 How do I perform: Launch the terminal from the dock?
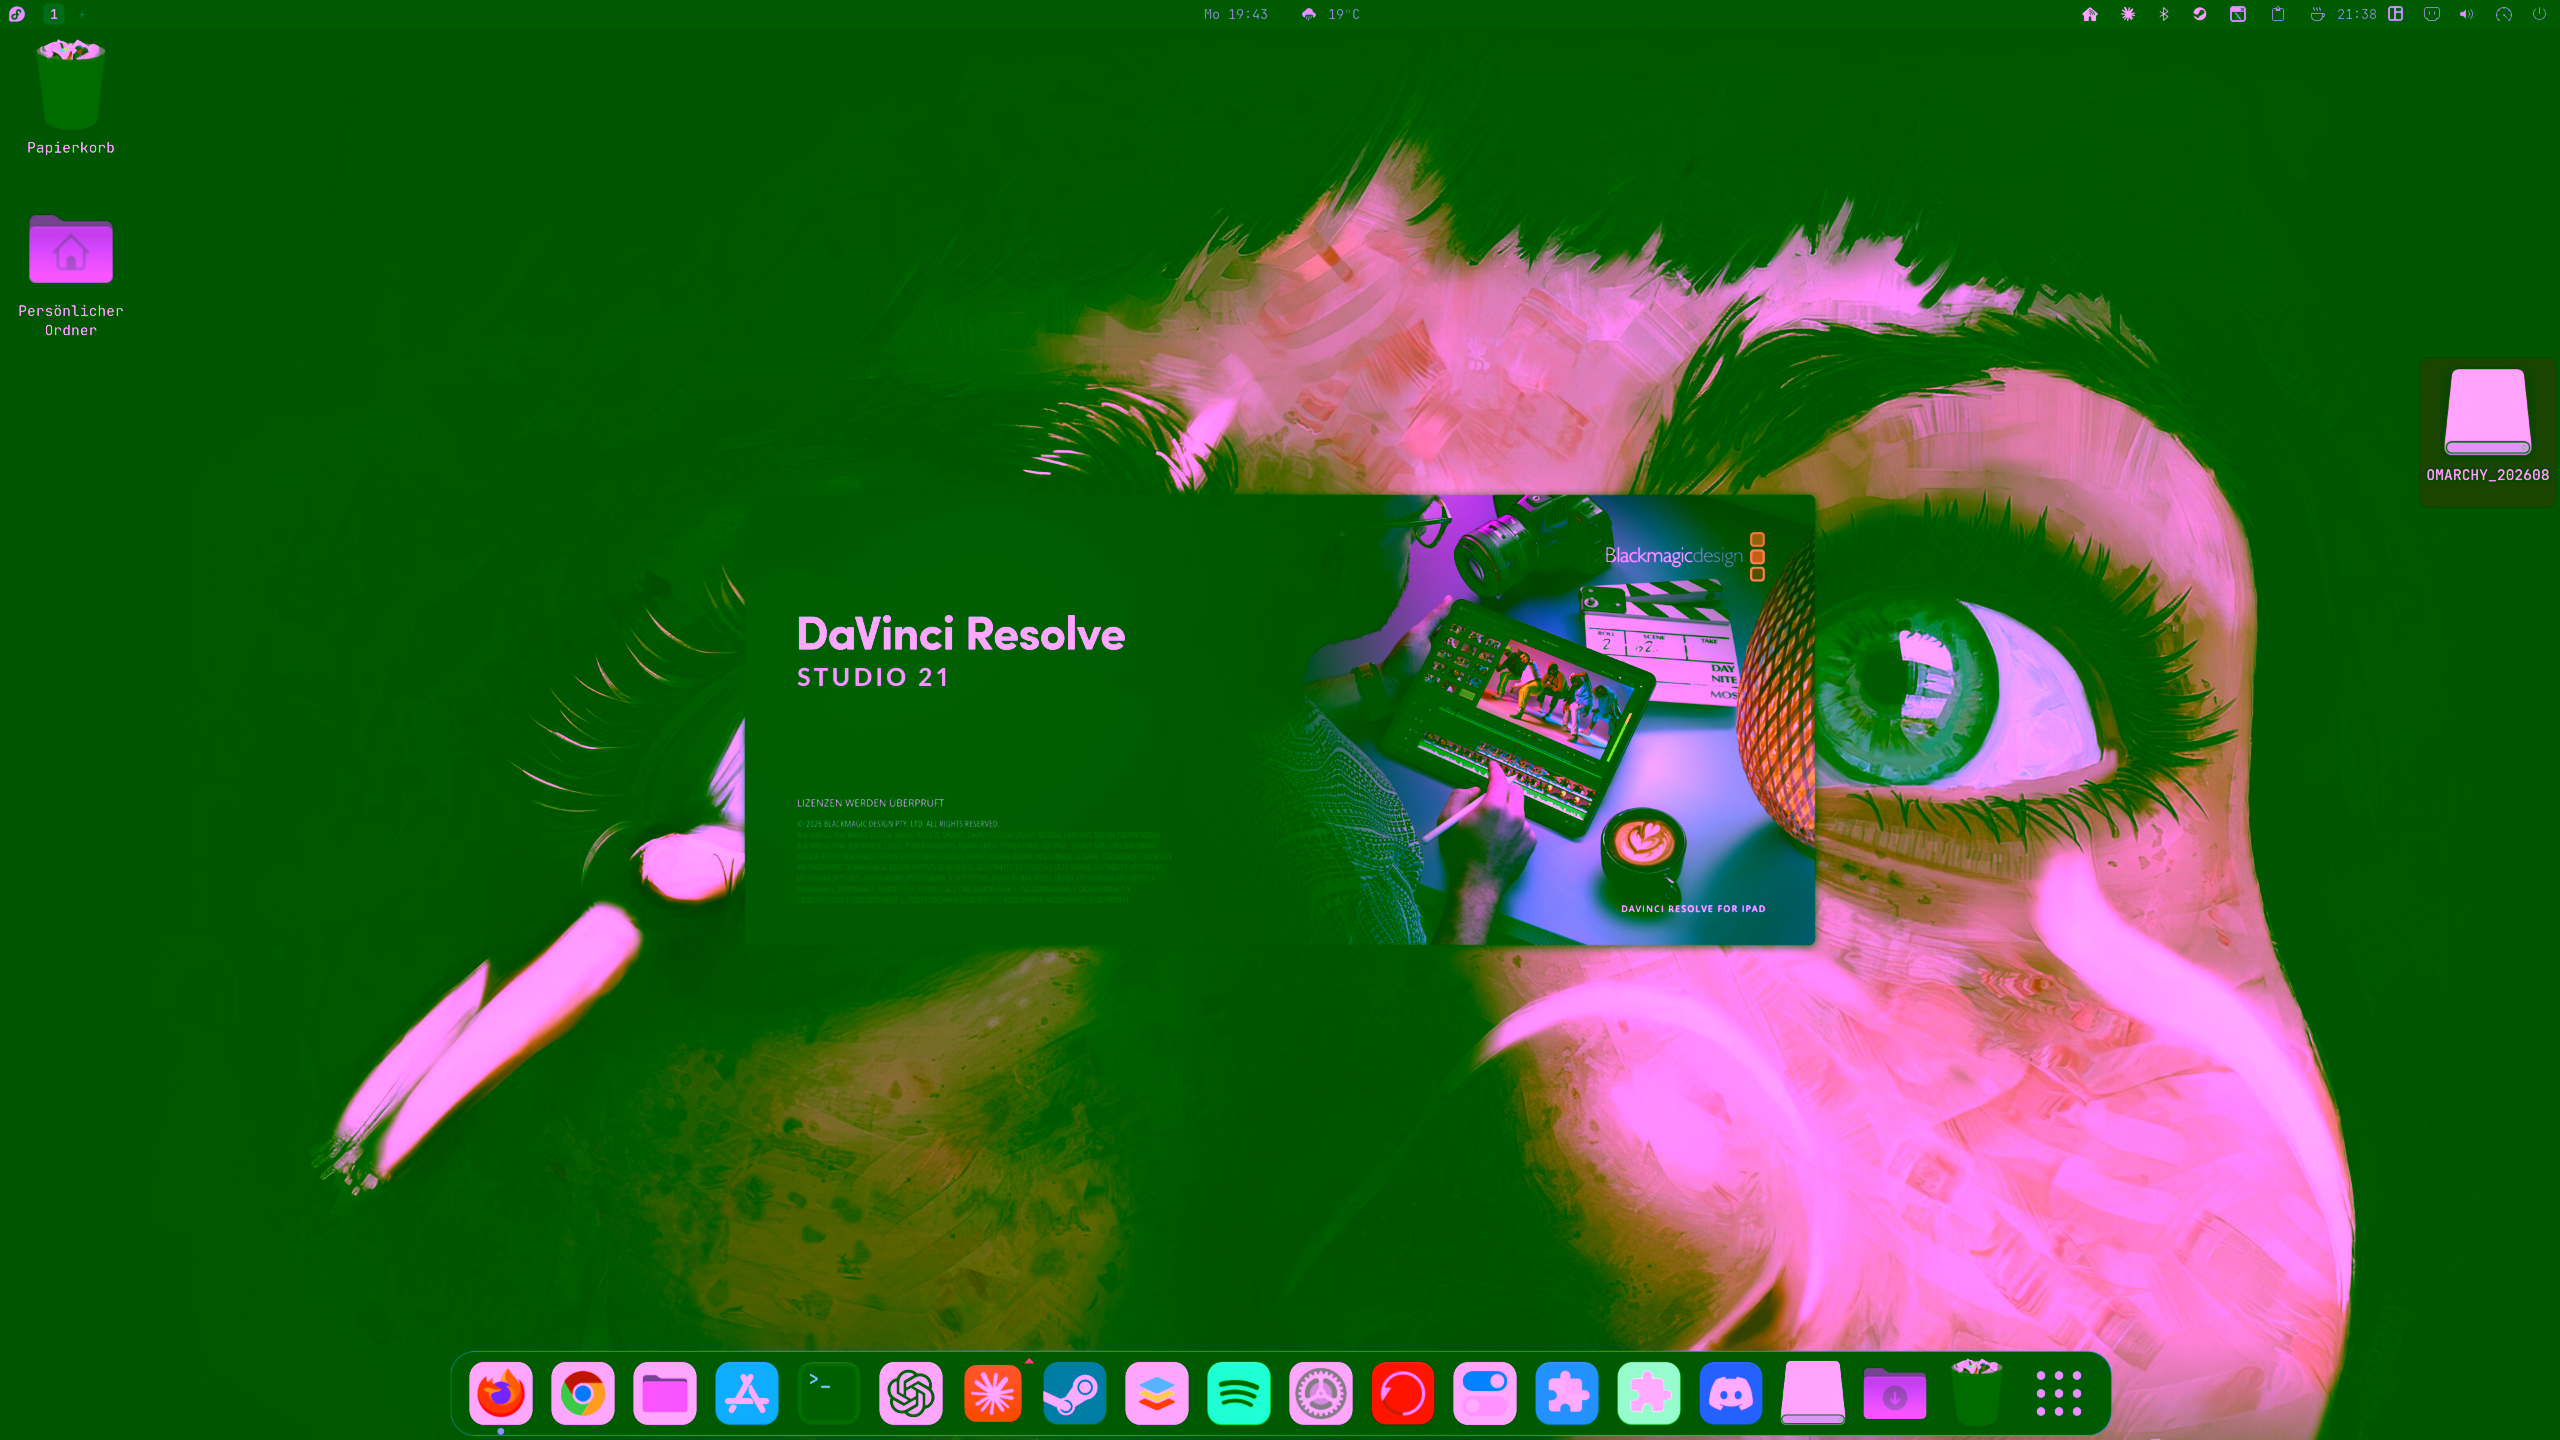829,1393
